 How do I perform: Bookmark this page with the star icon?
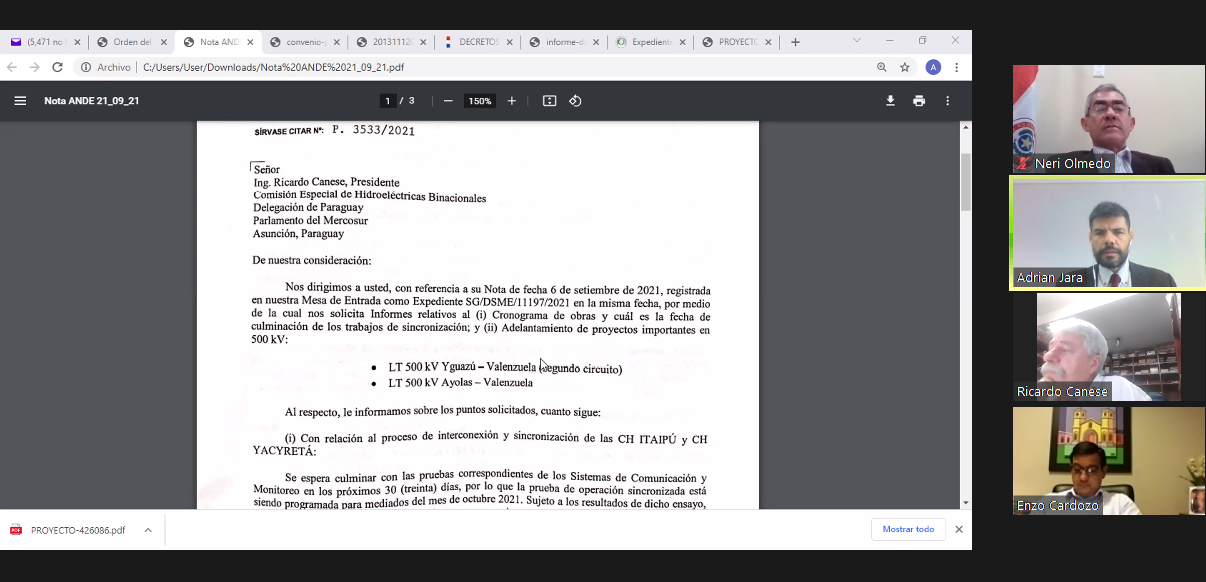tap(905, 67)
